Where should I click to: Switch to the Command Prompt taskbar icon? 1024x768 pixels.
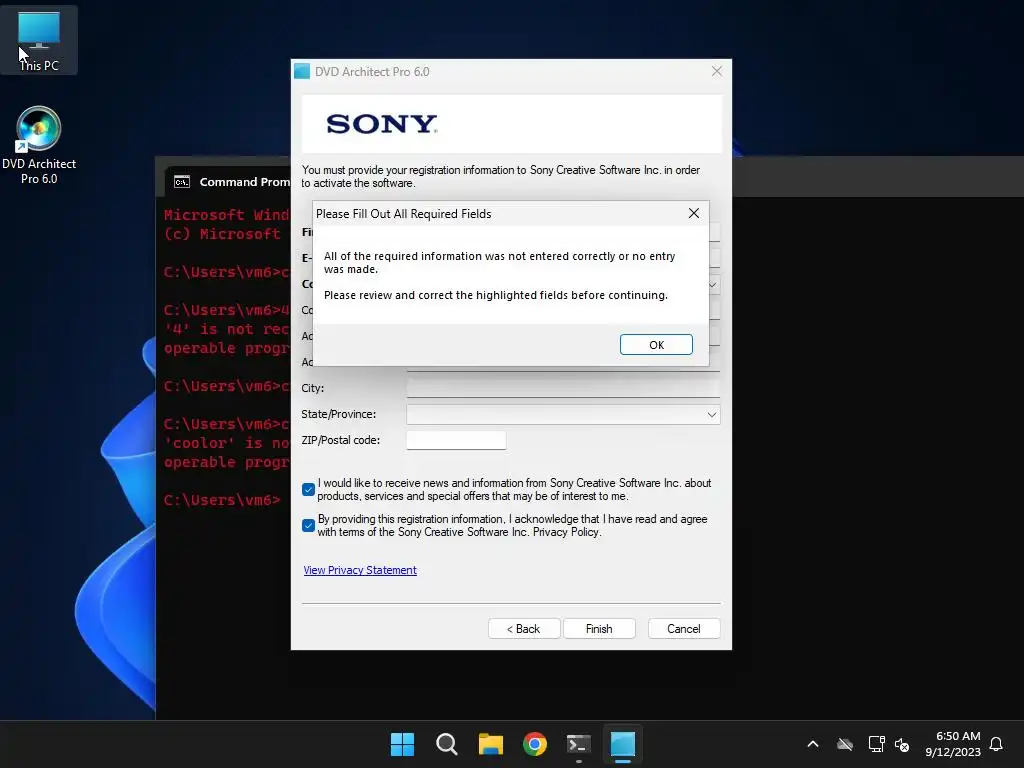click(x=579, y=744)
